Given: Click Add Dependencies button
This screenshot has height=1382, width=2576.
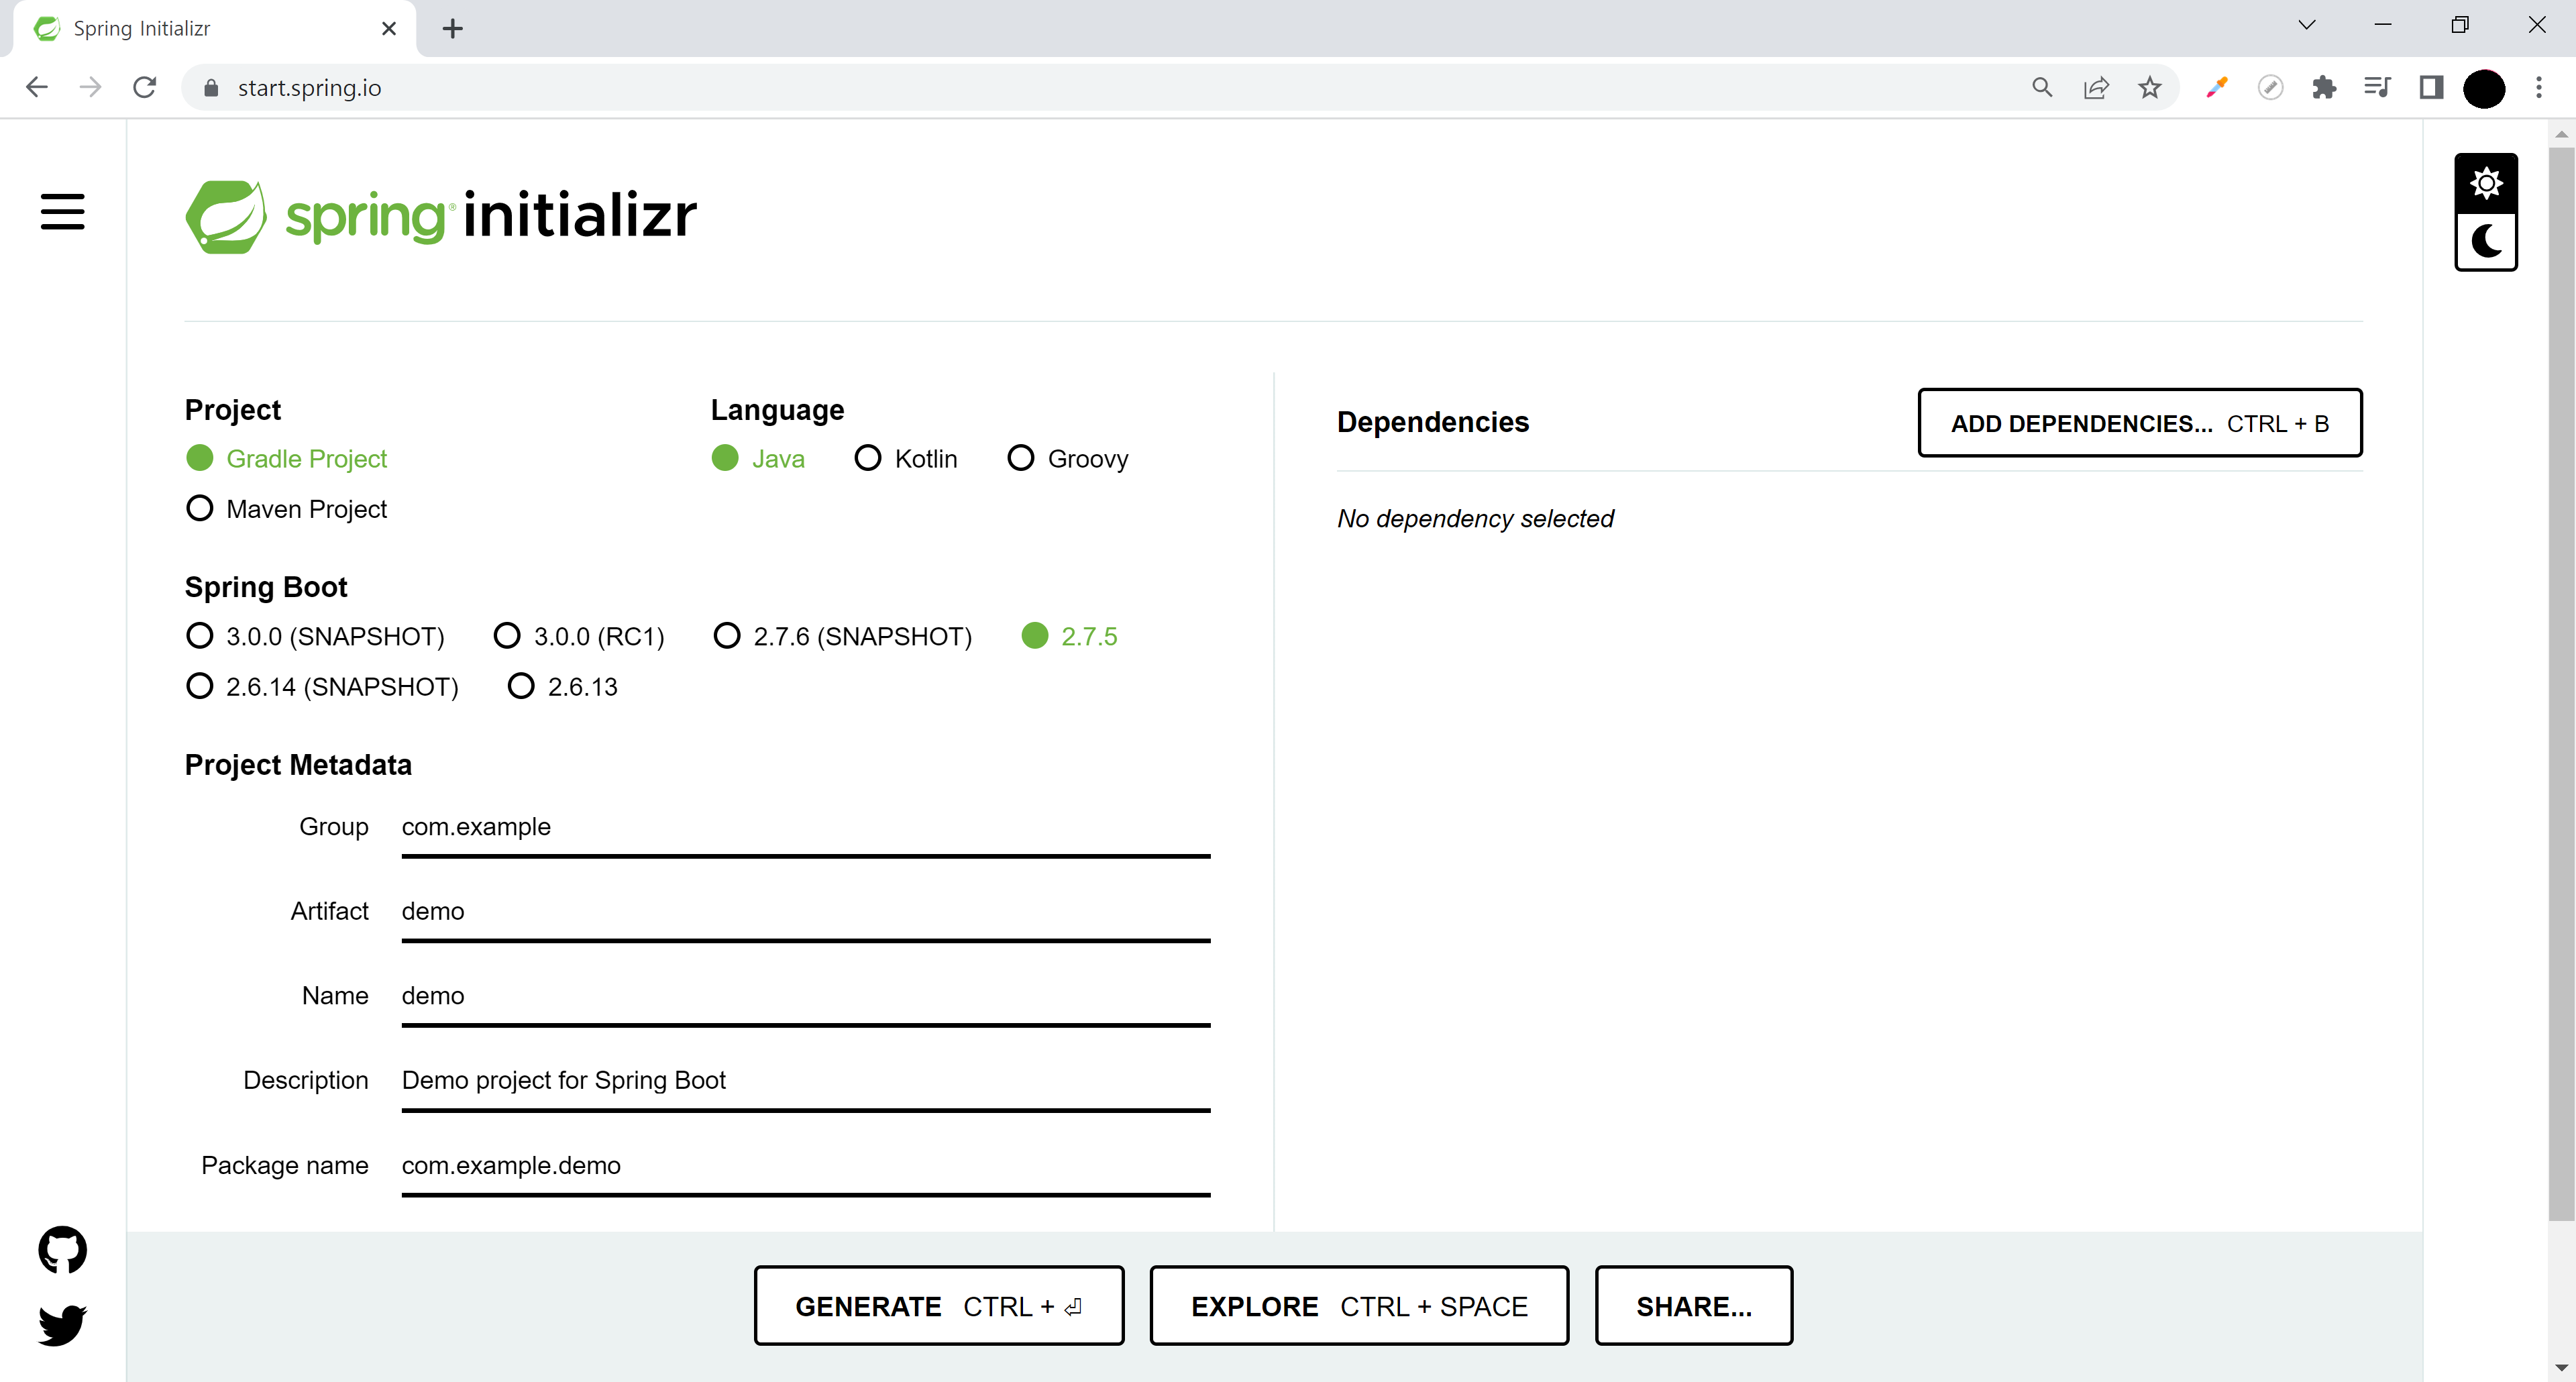Looking at the screenshot, I should [2139, 423].
